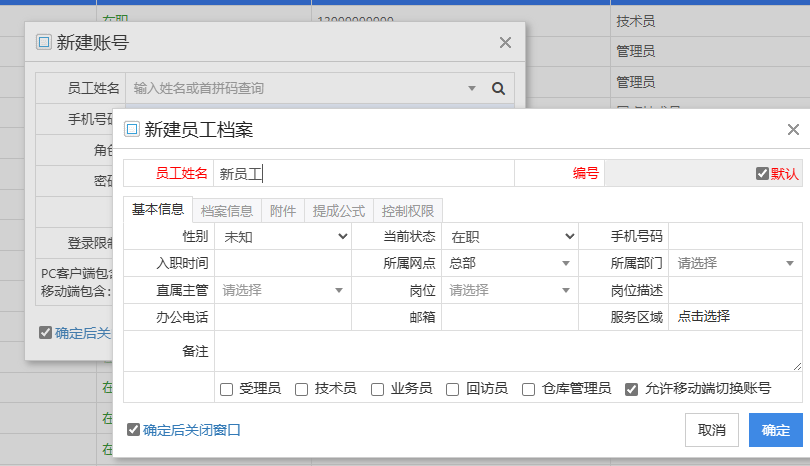Switch to the 档案信息 tab

point(226,210)
